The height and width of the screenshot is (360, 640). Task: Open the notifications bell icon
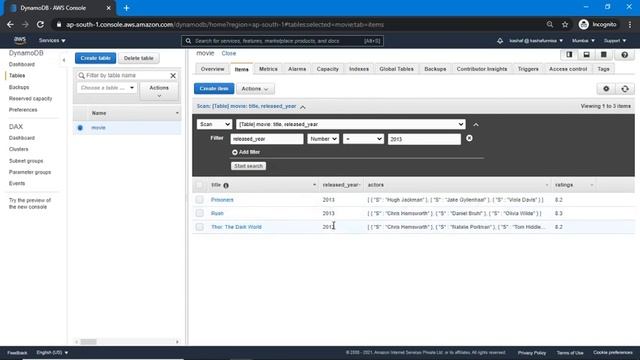pyautogui.click(x=500, y=41)
